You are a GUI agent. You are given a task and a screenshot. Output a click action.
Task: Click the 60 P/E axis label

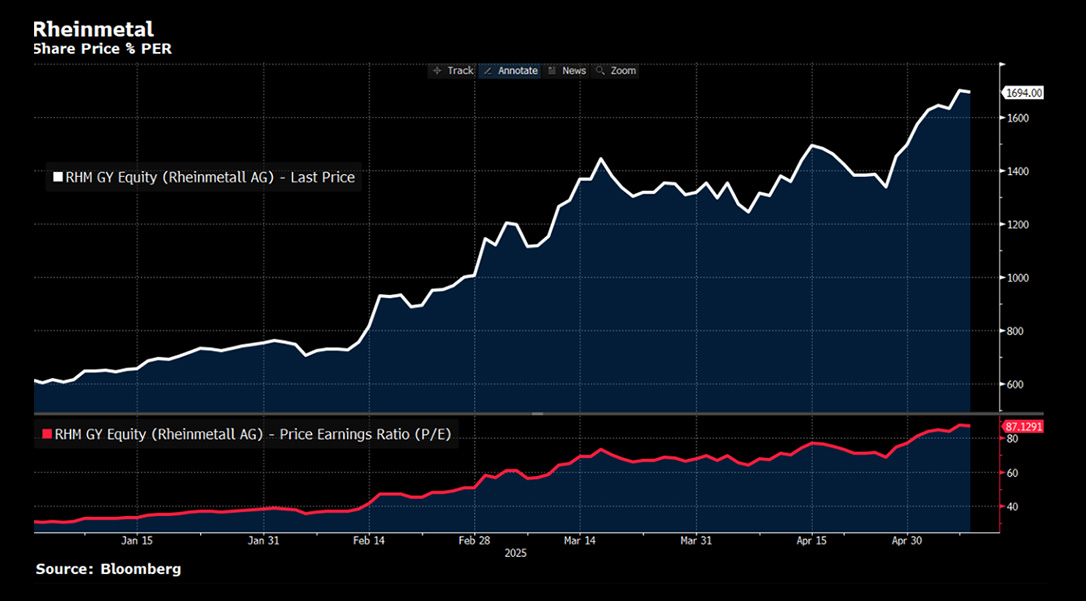coord(1012,473)
